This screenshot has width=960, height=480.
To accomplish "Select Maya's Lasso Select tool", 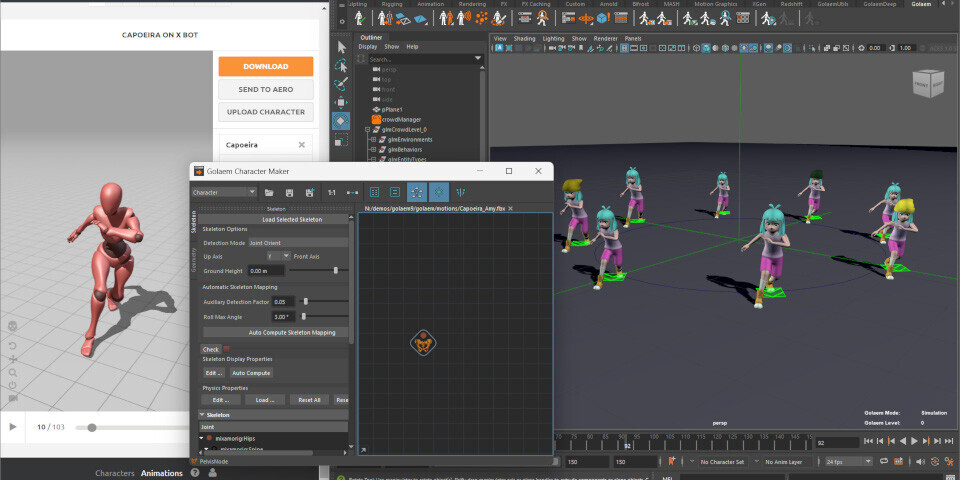I will click(x=342, y=66).
